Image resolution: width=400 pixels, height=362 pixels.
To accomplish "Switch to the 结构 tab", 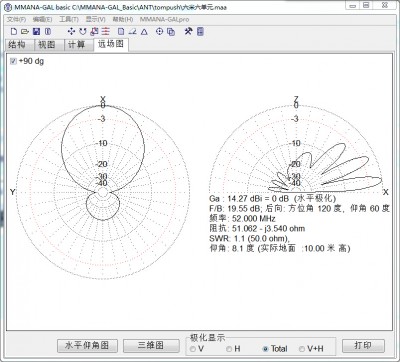I will pos(20,45).
